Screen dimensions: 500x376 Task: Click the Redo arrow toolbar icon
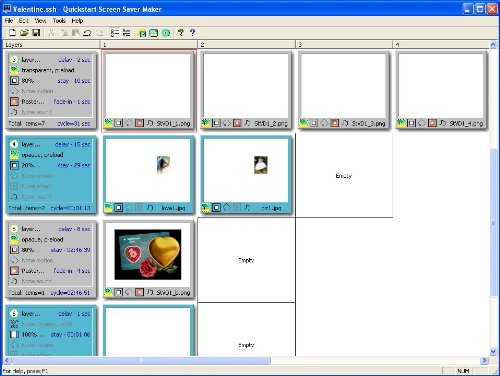coord(100,33)
